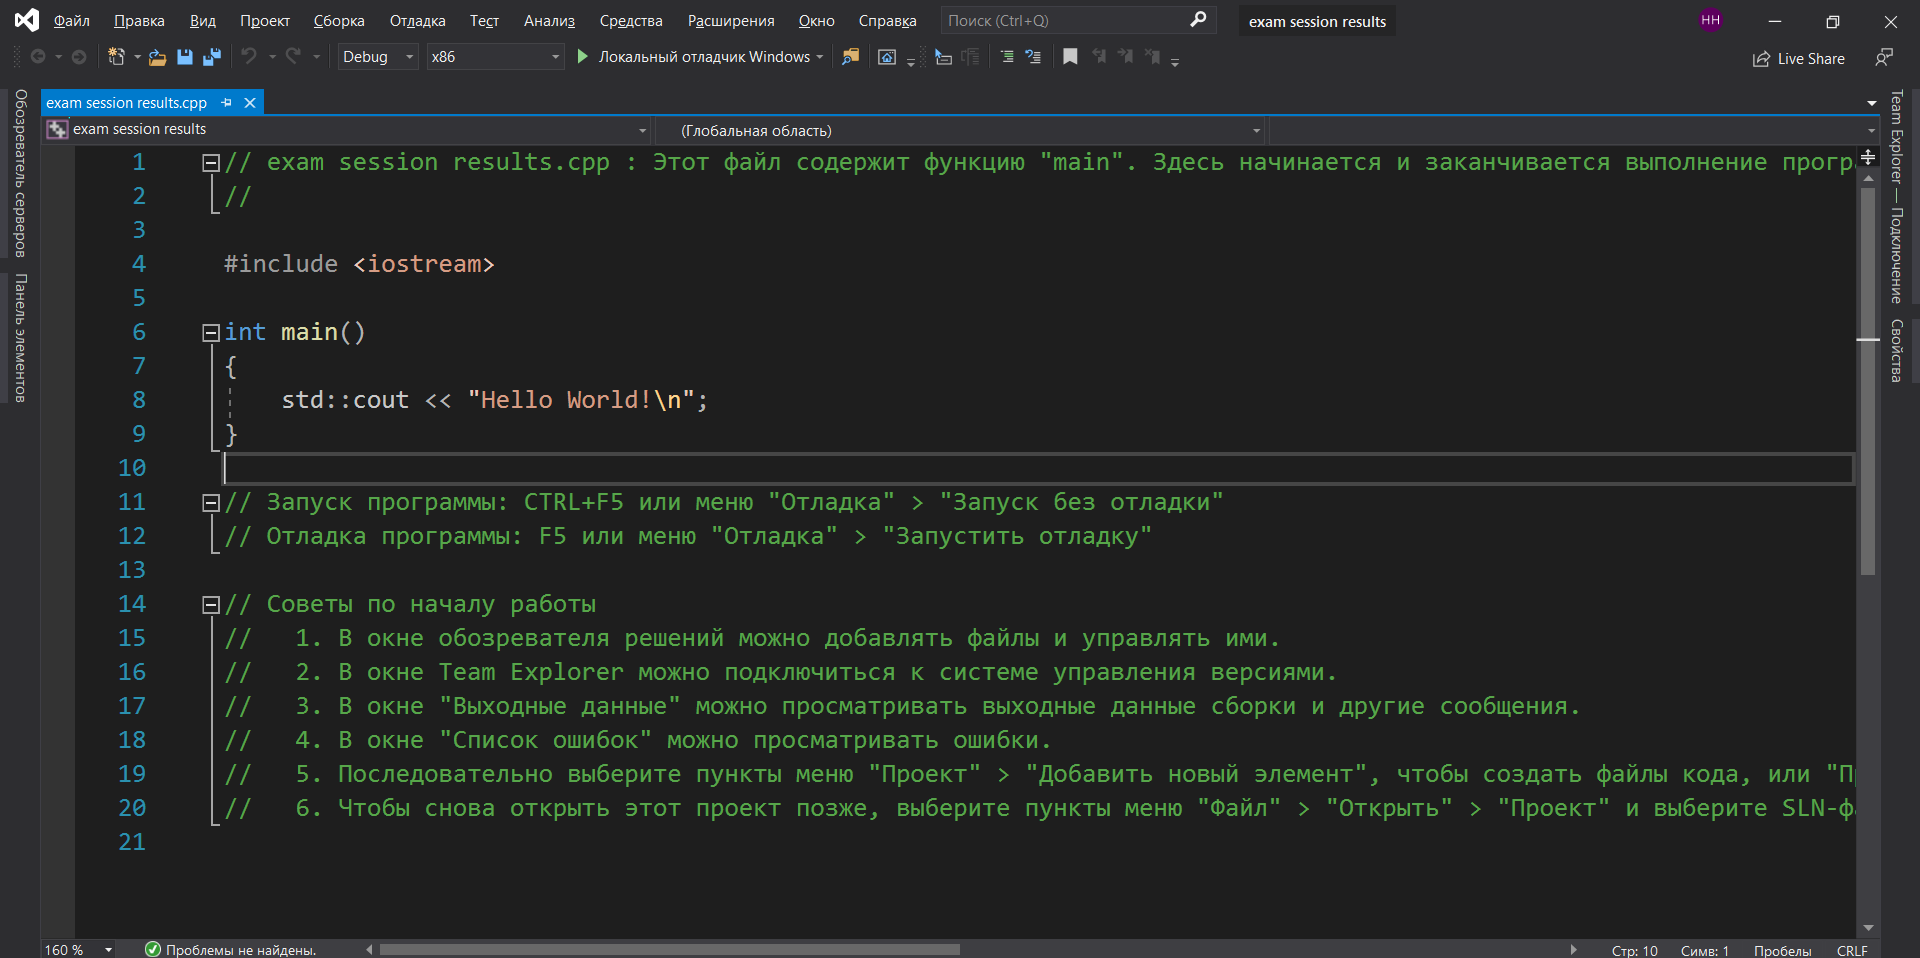Open the Анализ menu
The height and width of the screenshot is (958, 1920).
click(x=549, y=21)
